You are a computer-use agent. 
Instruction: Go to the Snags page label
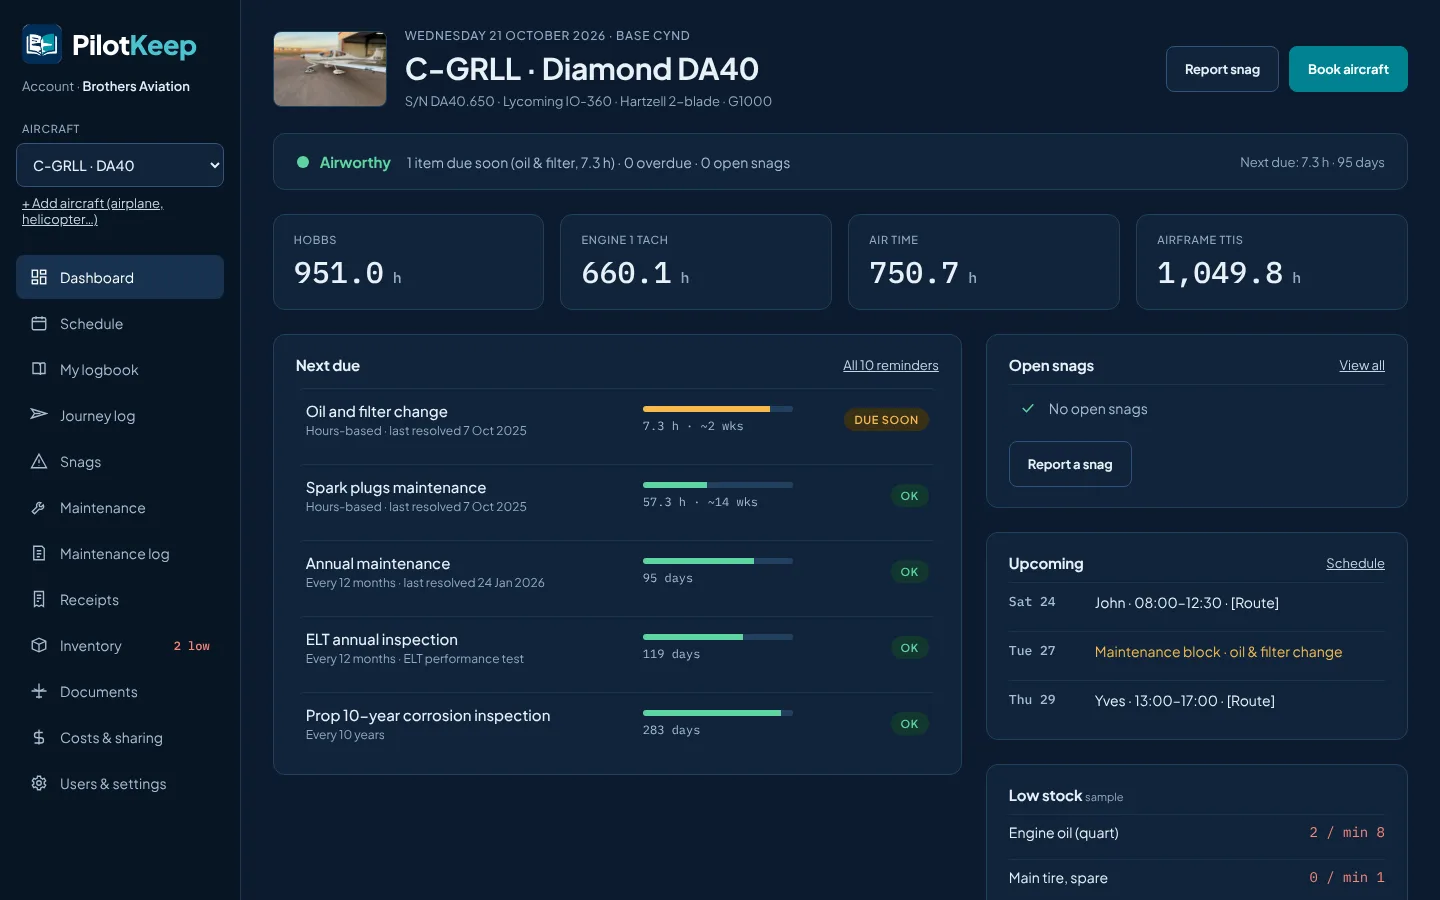[x=80, y=462]
